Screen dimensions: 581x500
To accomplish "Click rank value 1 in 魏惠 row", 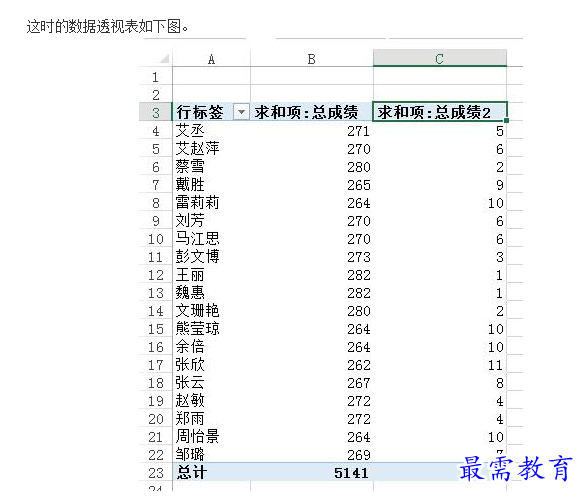I will 499,293.
